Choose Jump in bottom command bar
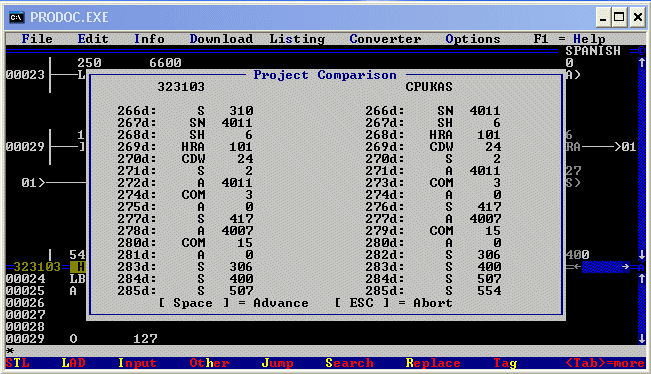Viewport: 651px width, 374px height. (x=277, y=363)
